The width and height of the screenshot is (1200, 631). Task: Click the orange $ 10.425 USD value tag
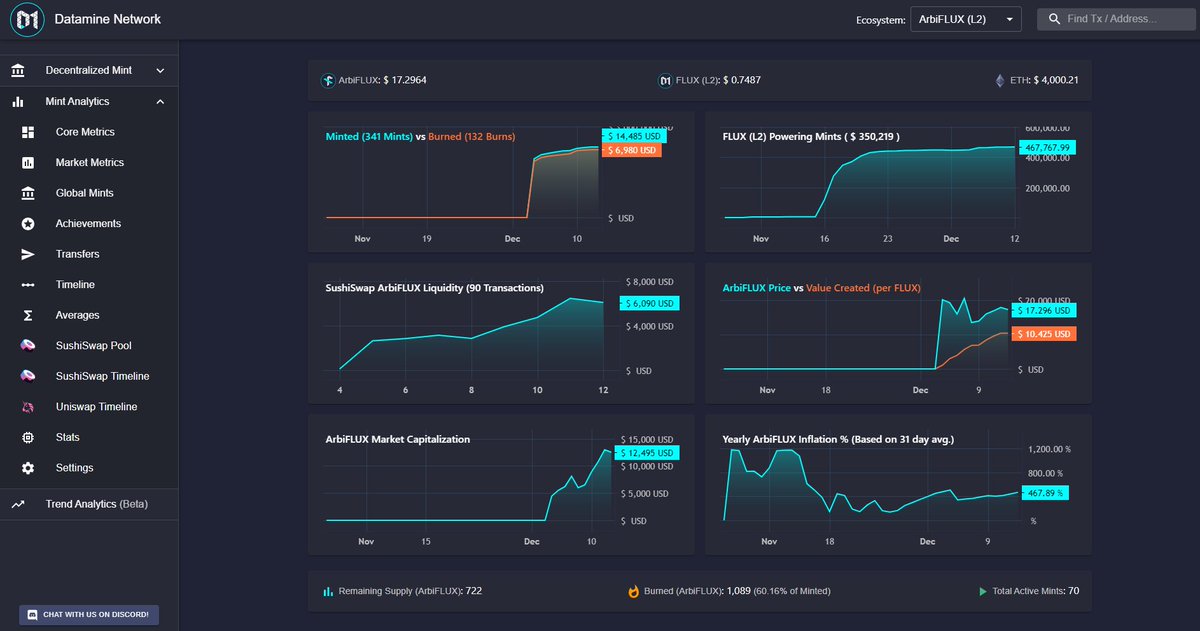click(x=1045, y=334)
